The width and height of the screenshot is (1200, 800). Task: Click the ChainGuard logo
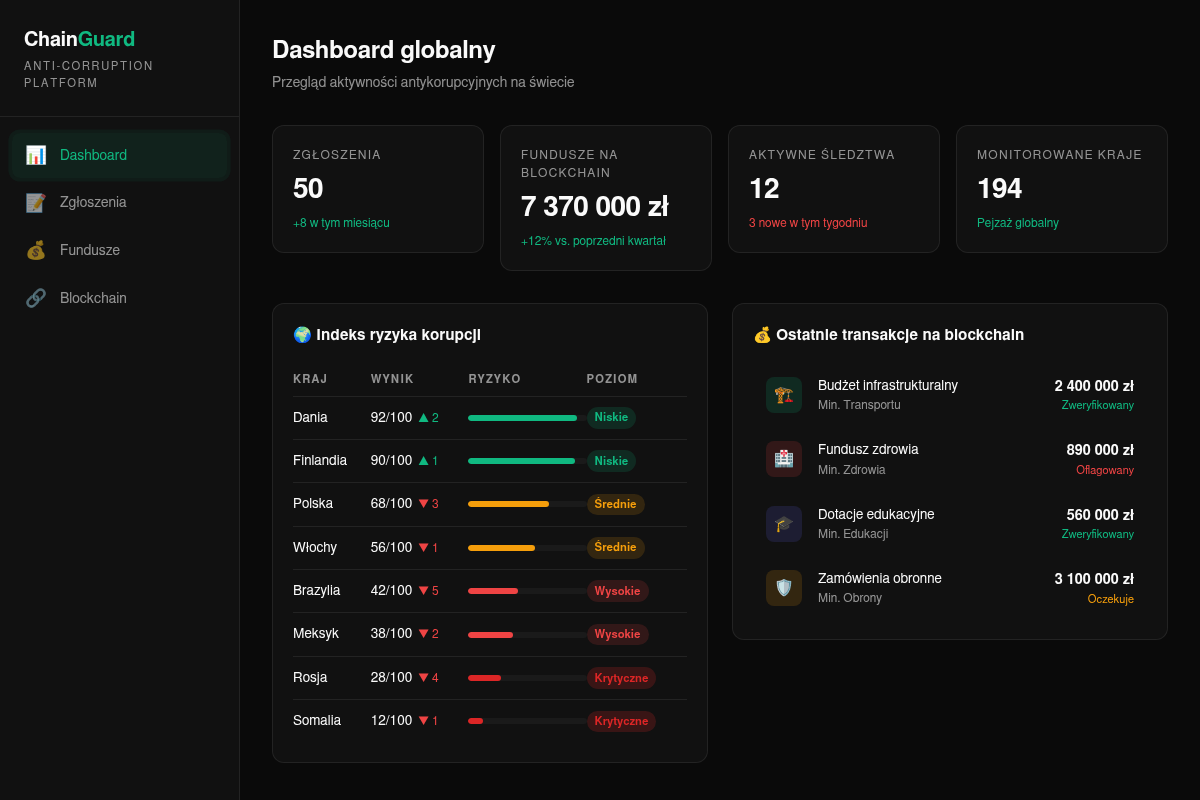click(79, 39)
